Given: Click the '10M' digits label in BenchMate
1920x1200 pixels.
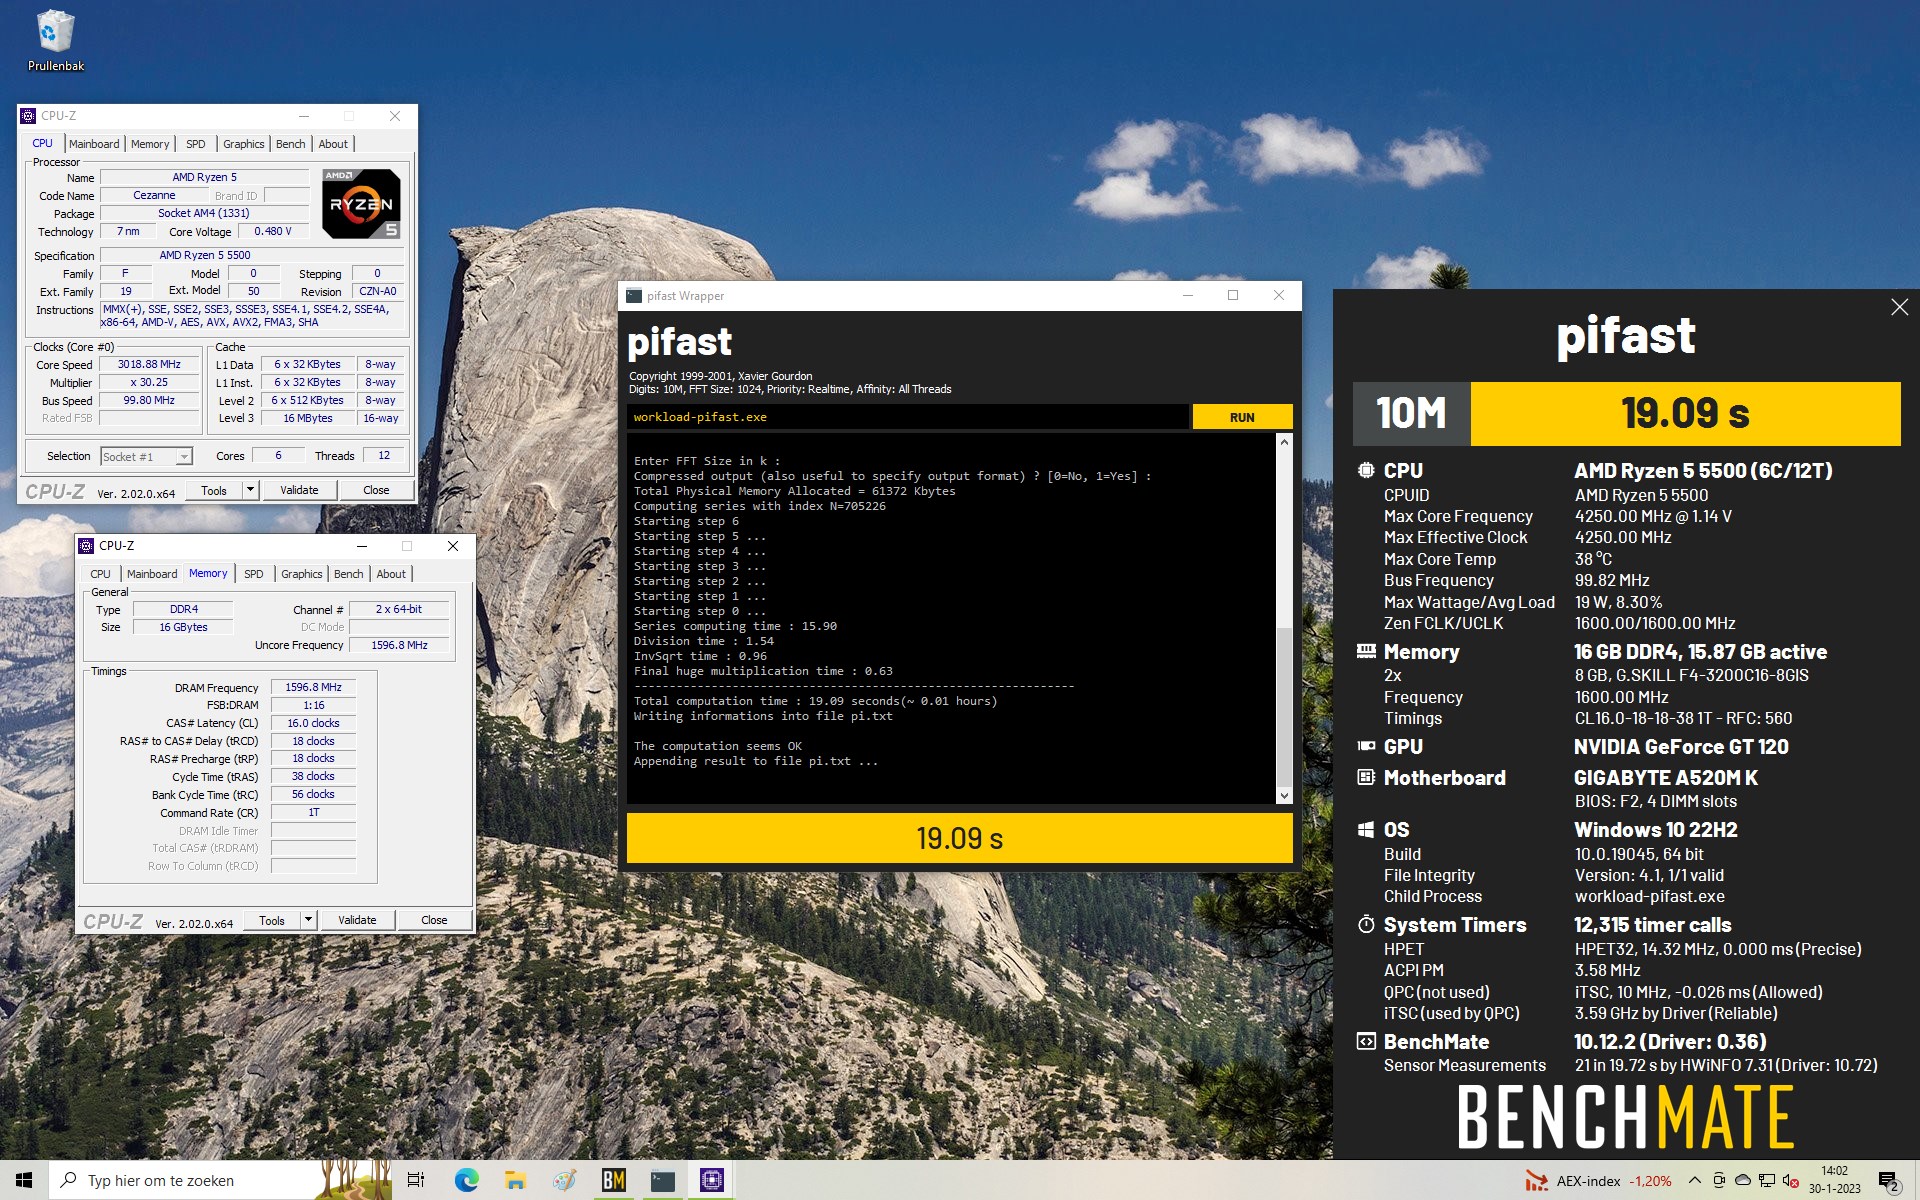Looking at the screenshot, I should 1411,413.
